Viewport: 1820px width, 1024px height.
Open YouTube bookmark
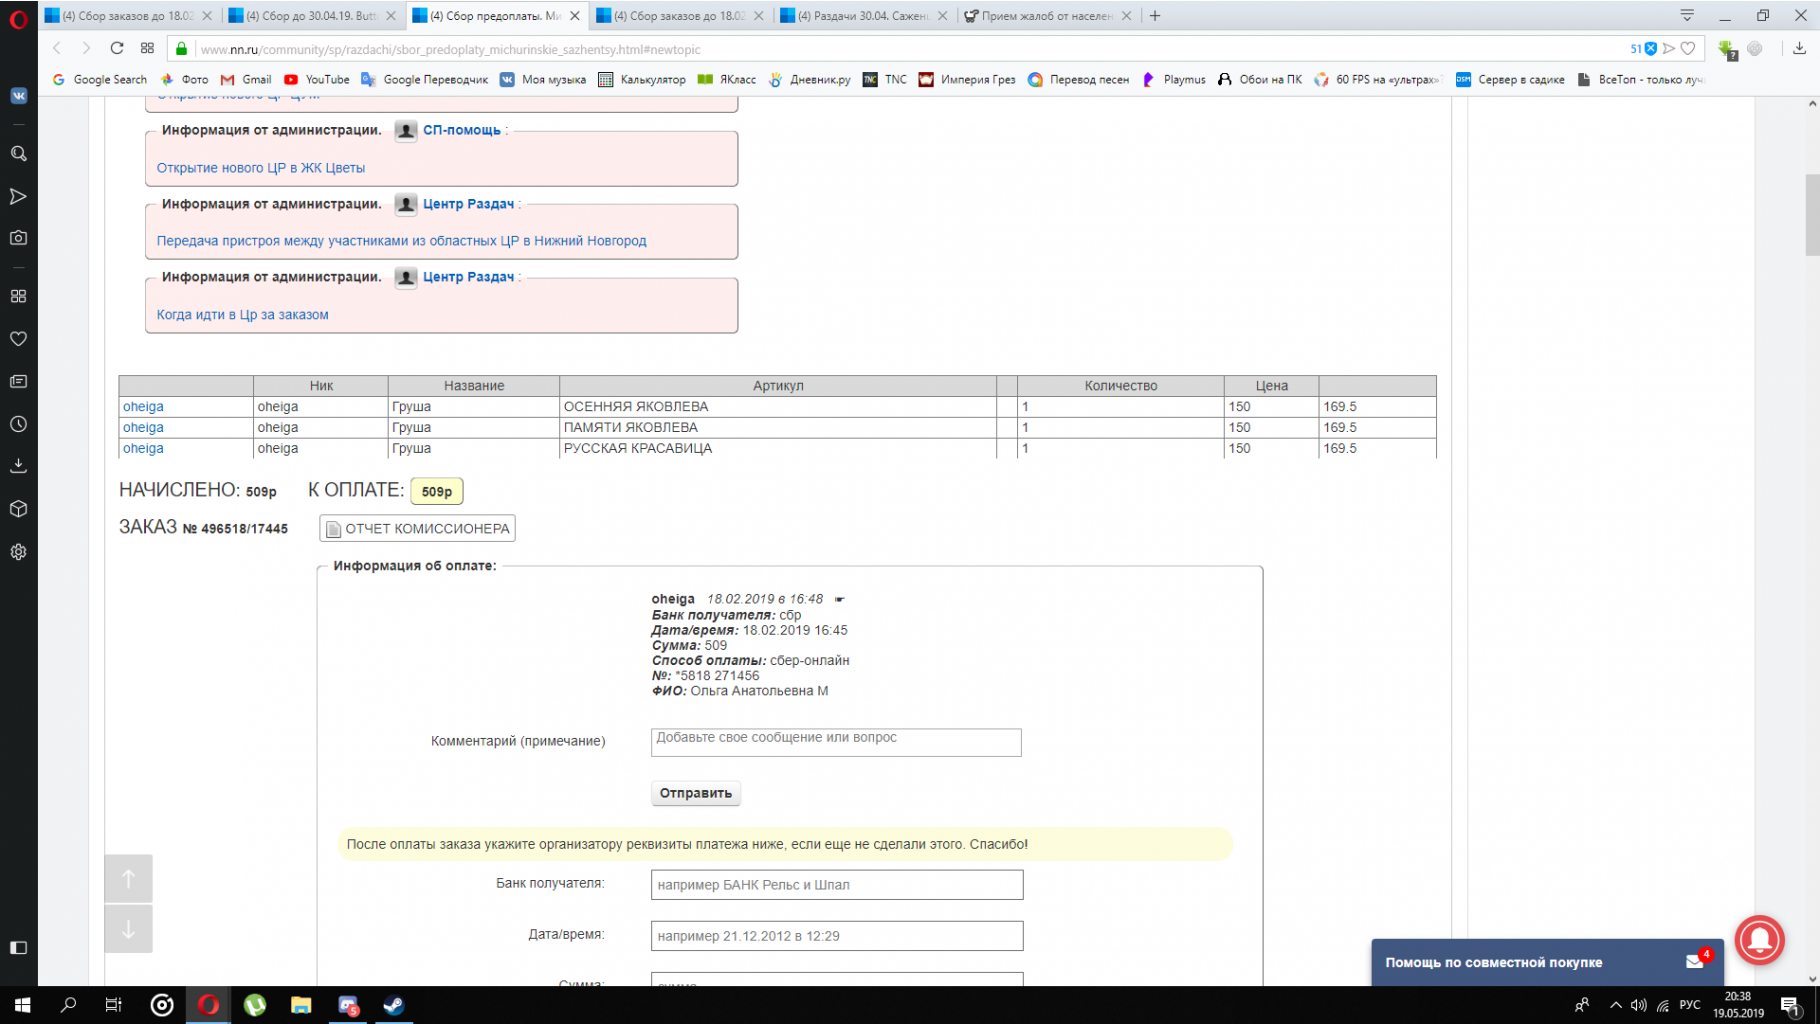[x=317, y=79]
